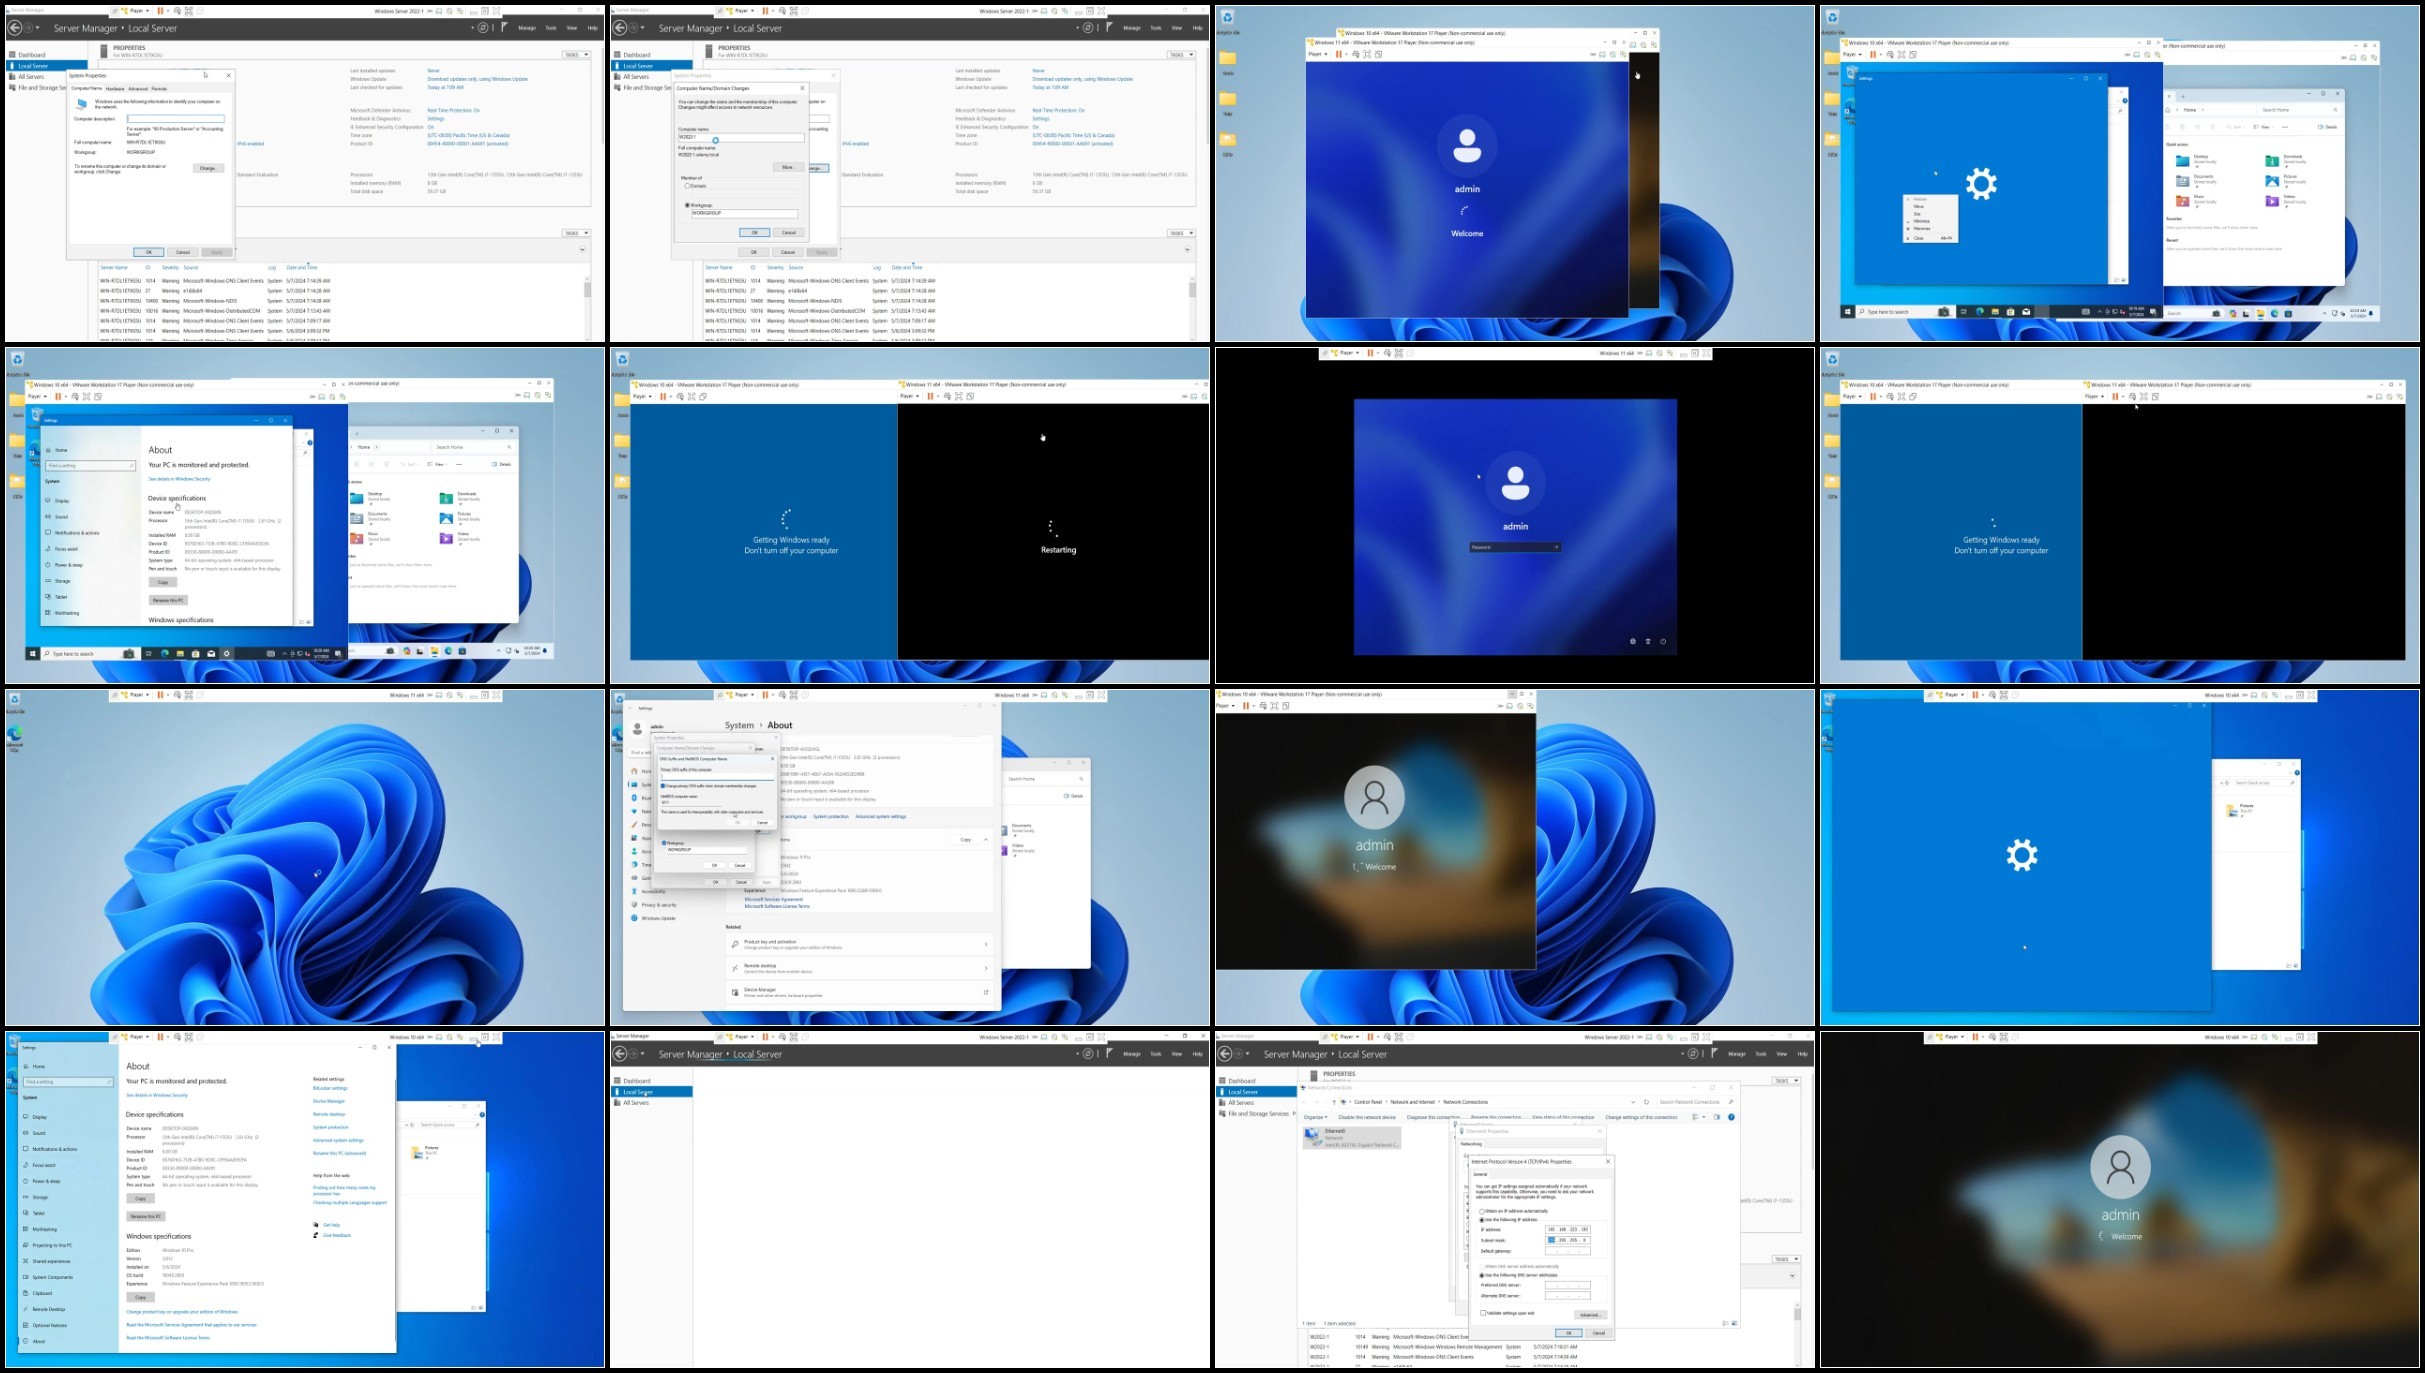Switch to the Advanced tab in System Properties
2425x1373 pixels.
pos(138,89)
